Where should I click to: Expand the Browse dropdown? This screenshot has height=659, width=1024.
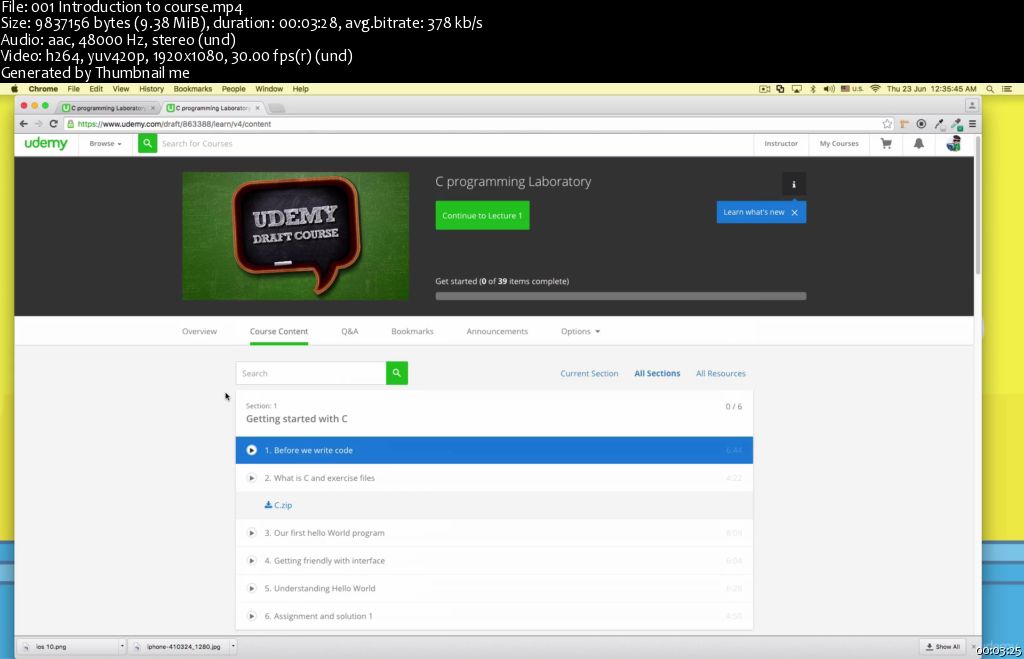(x=105, y=144)
